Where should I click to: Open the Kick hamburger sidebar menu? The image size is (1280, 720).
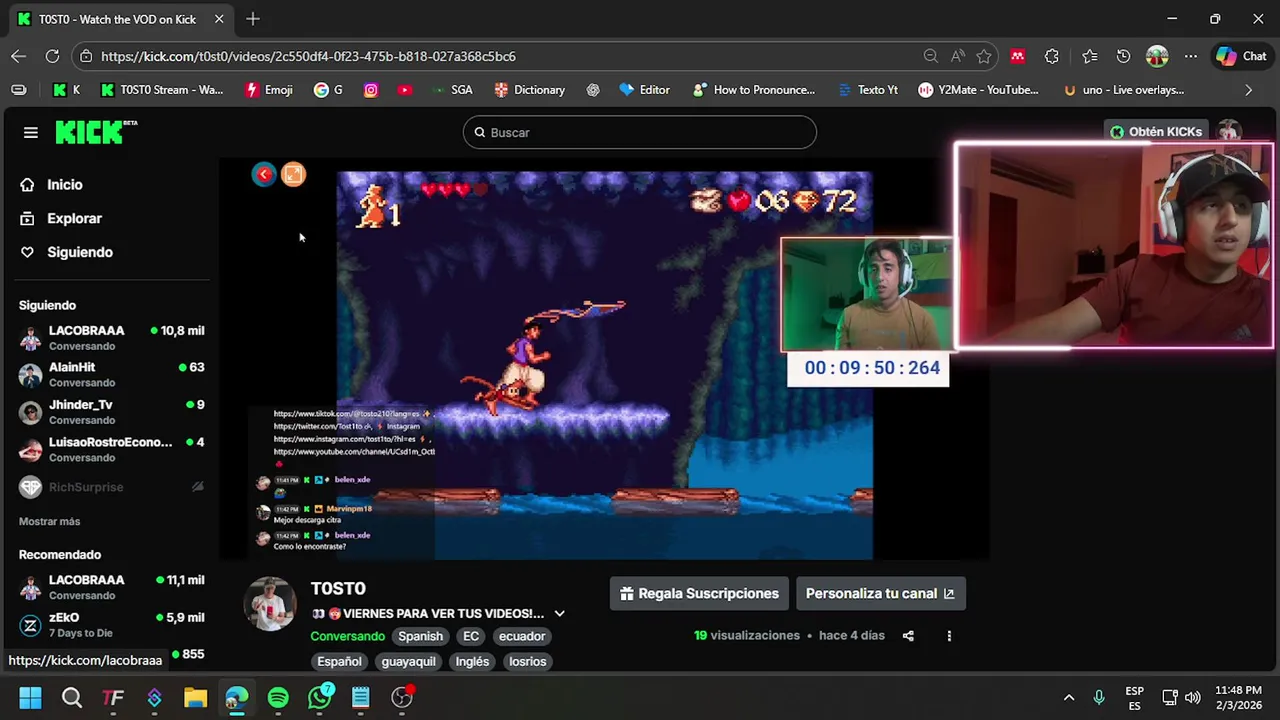30,132
